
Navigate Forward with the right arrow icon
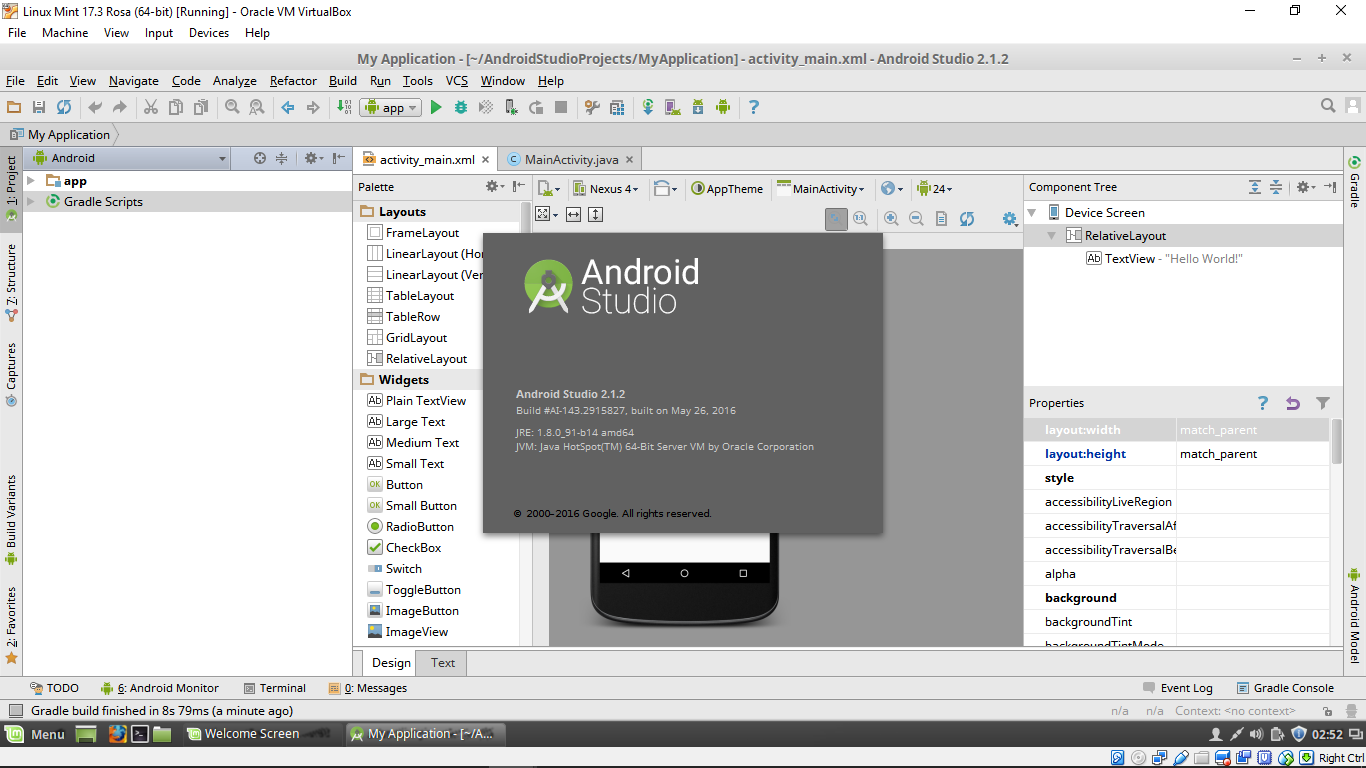click(313, 107)
